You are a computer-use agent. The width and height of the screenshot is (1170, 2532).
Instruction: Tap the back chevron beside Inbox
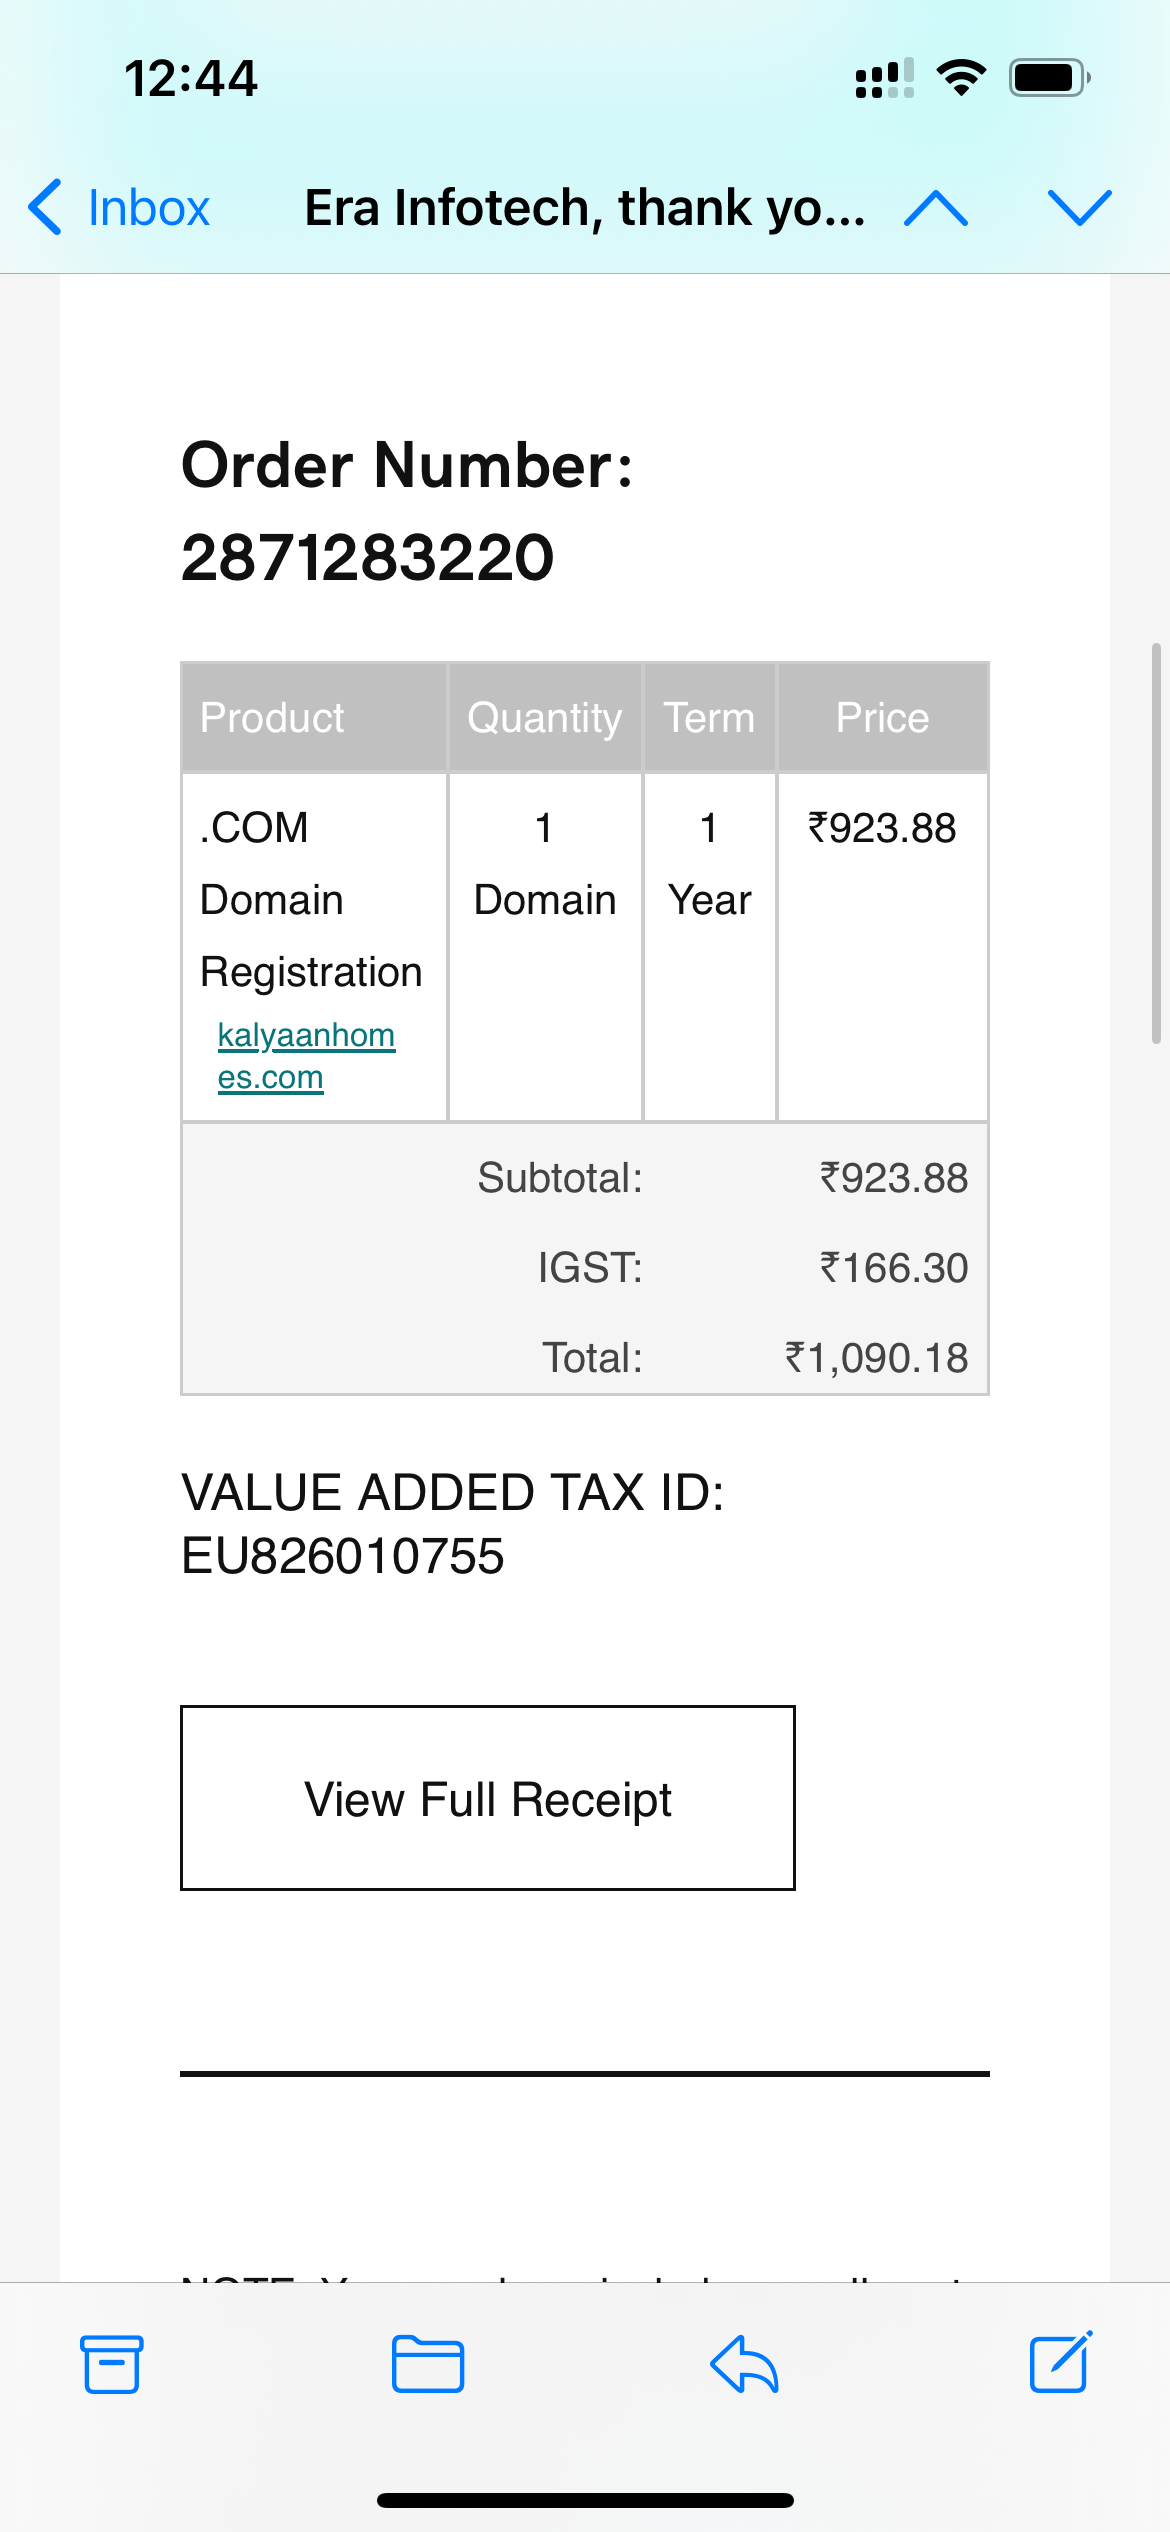coord(45,208)
